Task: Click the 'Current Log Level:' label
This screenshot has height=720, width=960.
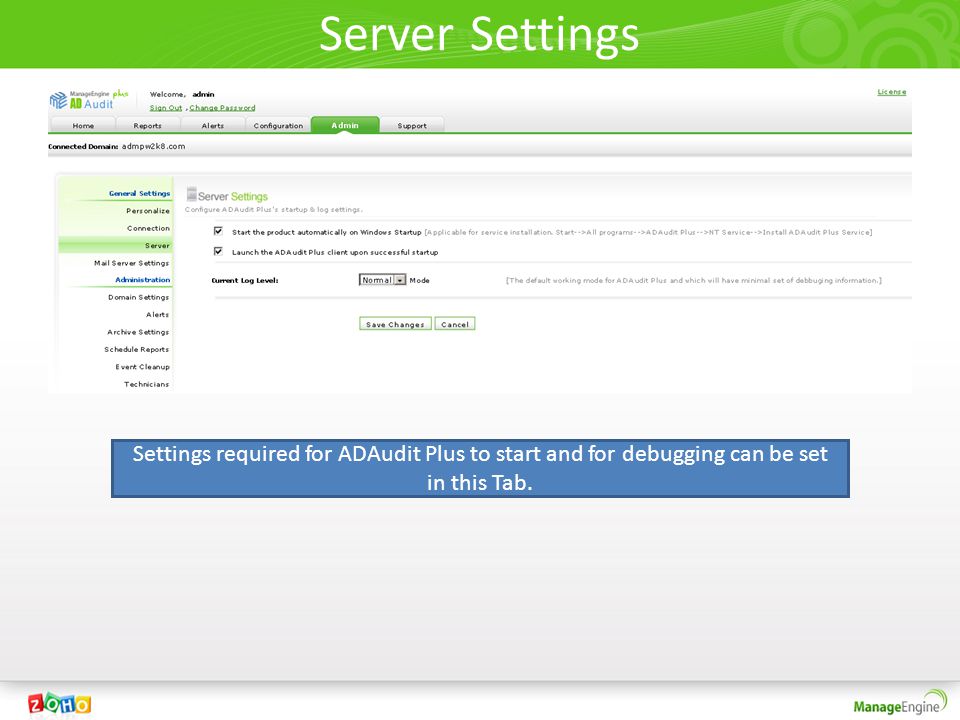Action: (x=245, y=280)
